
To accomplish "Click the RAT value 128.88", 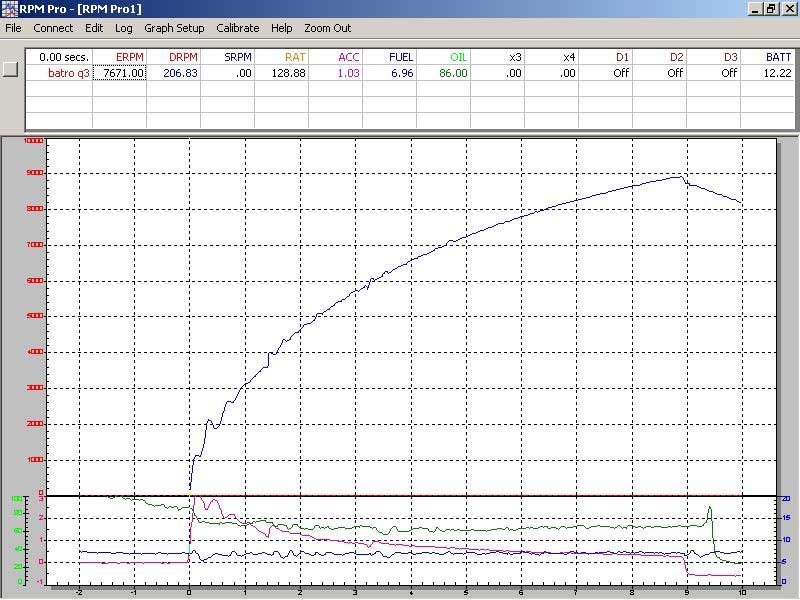I will tap(282, 73).
